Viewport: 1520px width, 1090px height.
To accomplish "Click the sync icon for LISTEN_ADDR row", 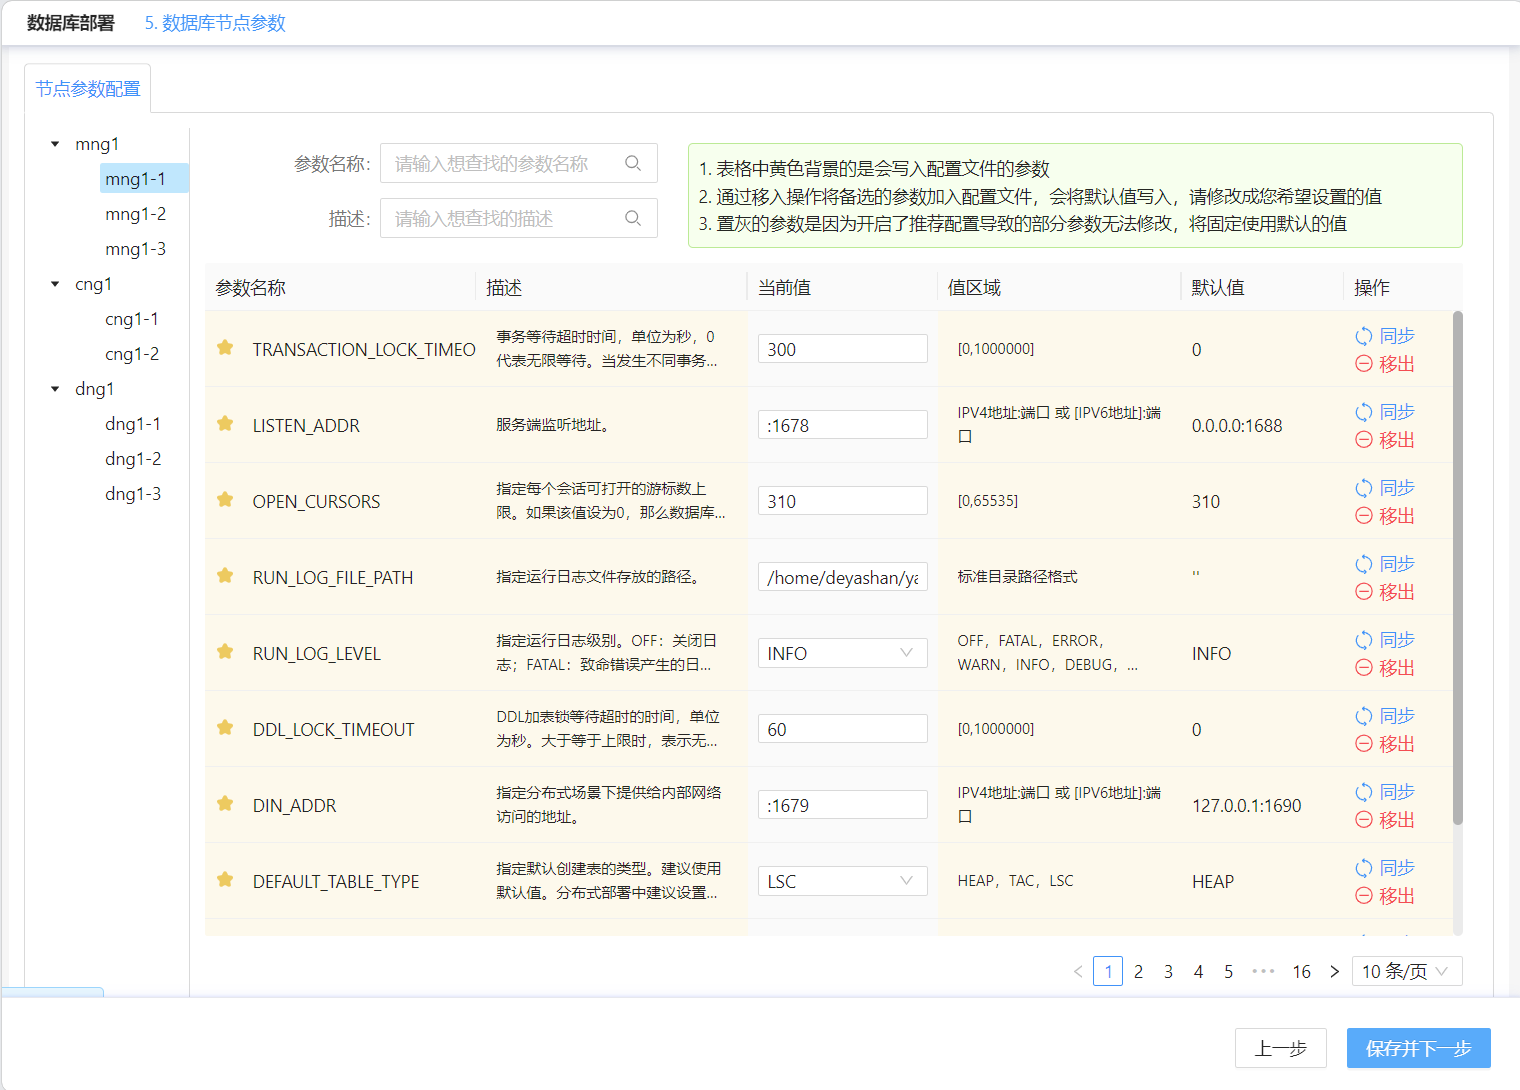I will (1363, 412).
